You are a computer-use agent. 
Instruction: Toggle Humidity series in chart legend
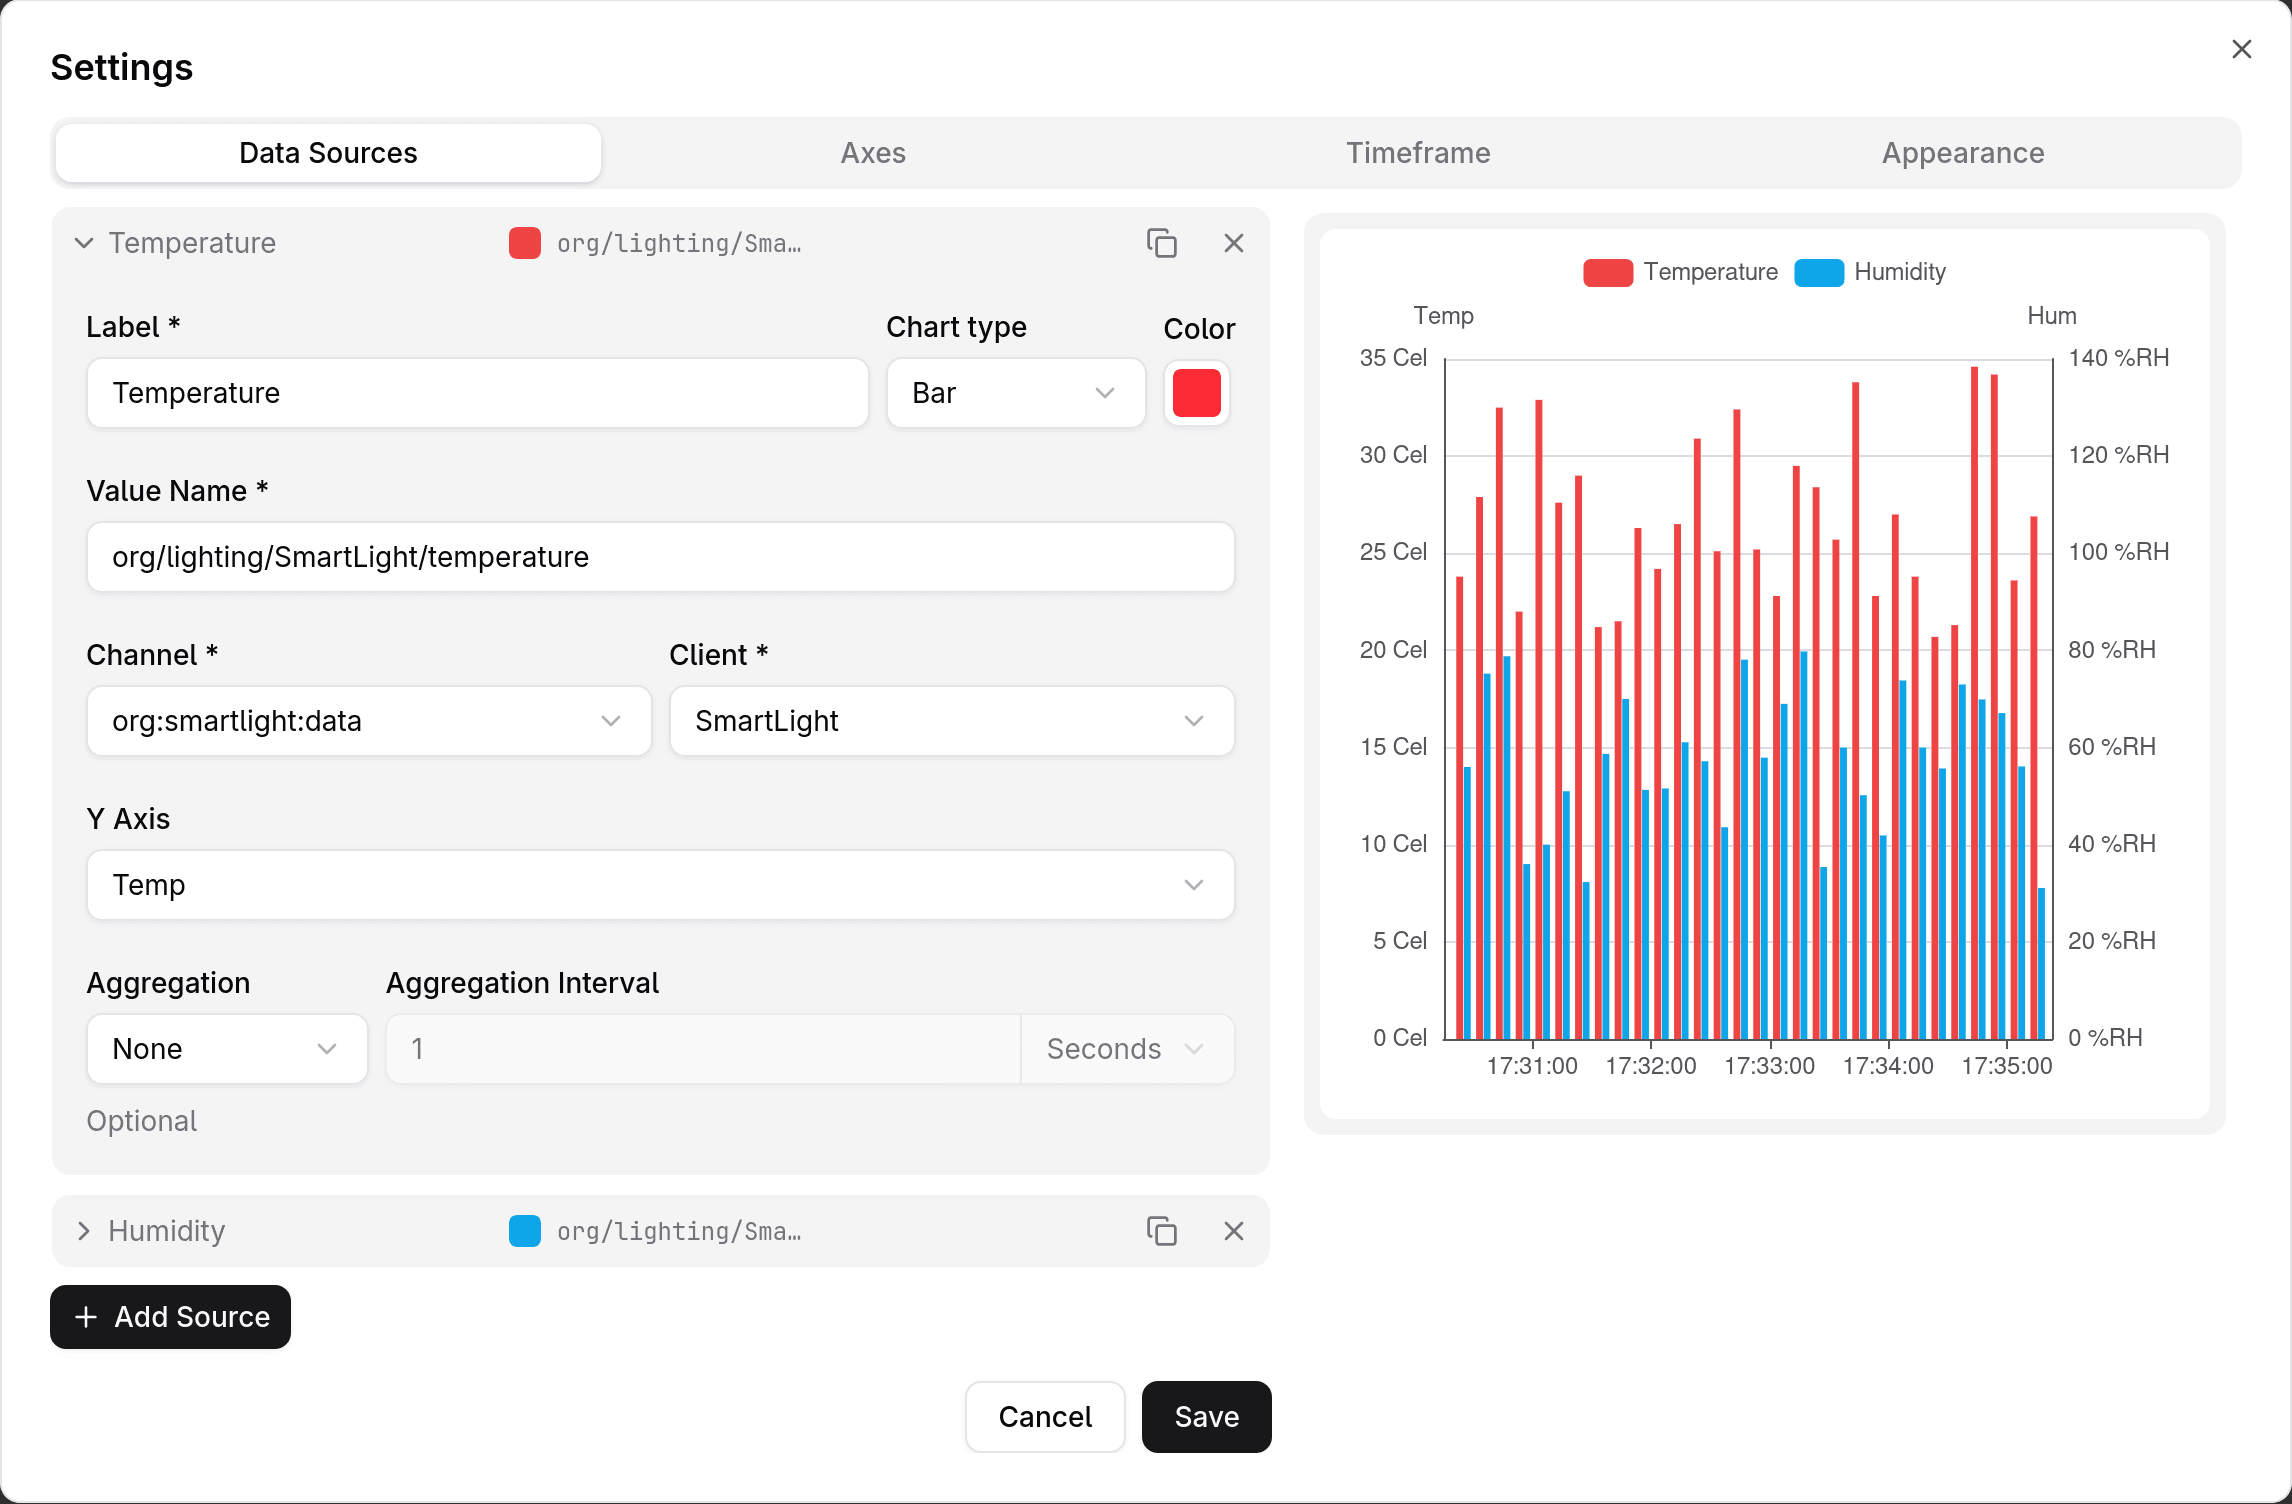click(x=1870, y=272)
